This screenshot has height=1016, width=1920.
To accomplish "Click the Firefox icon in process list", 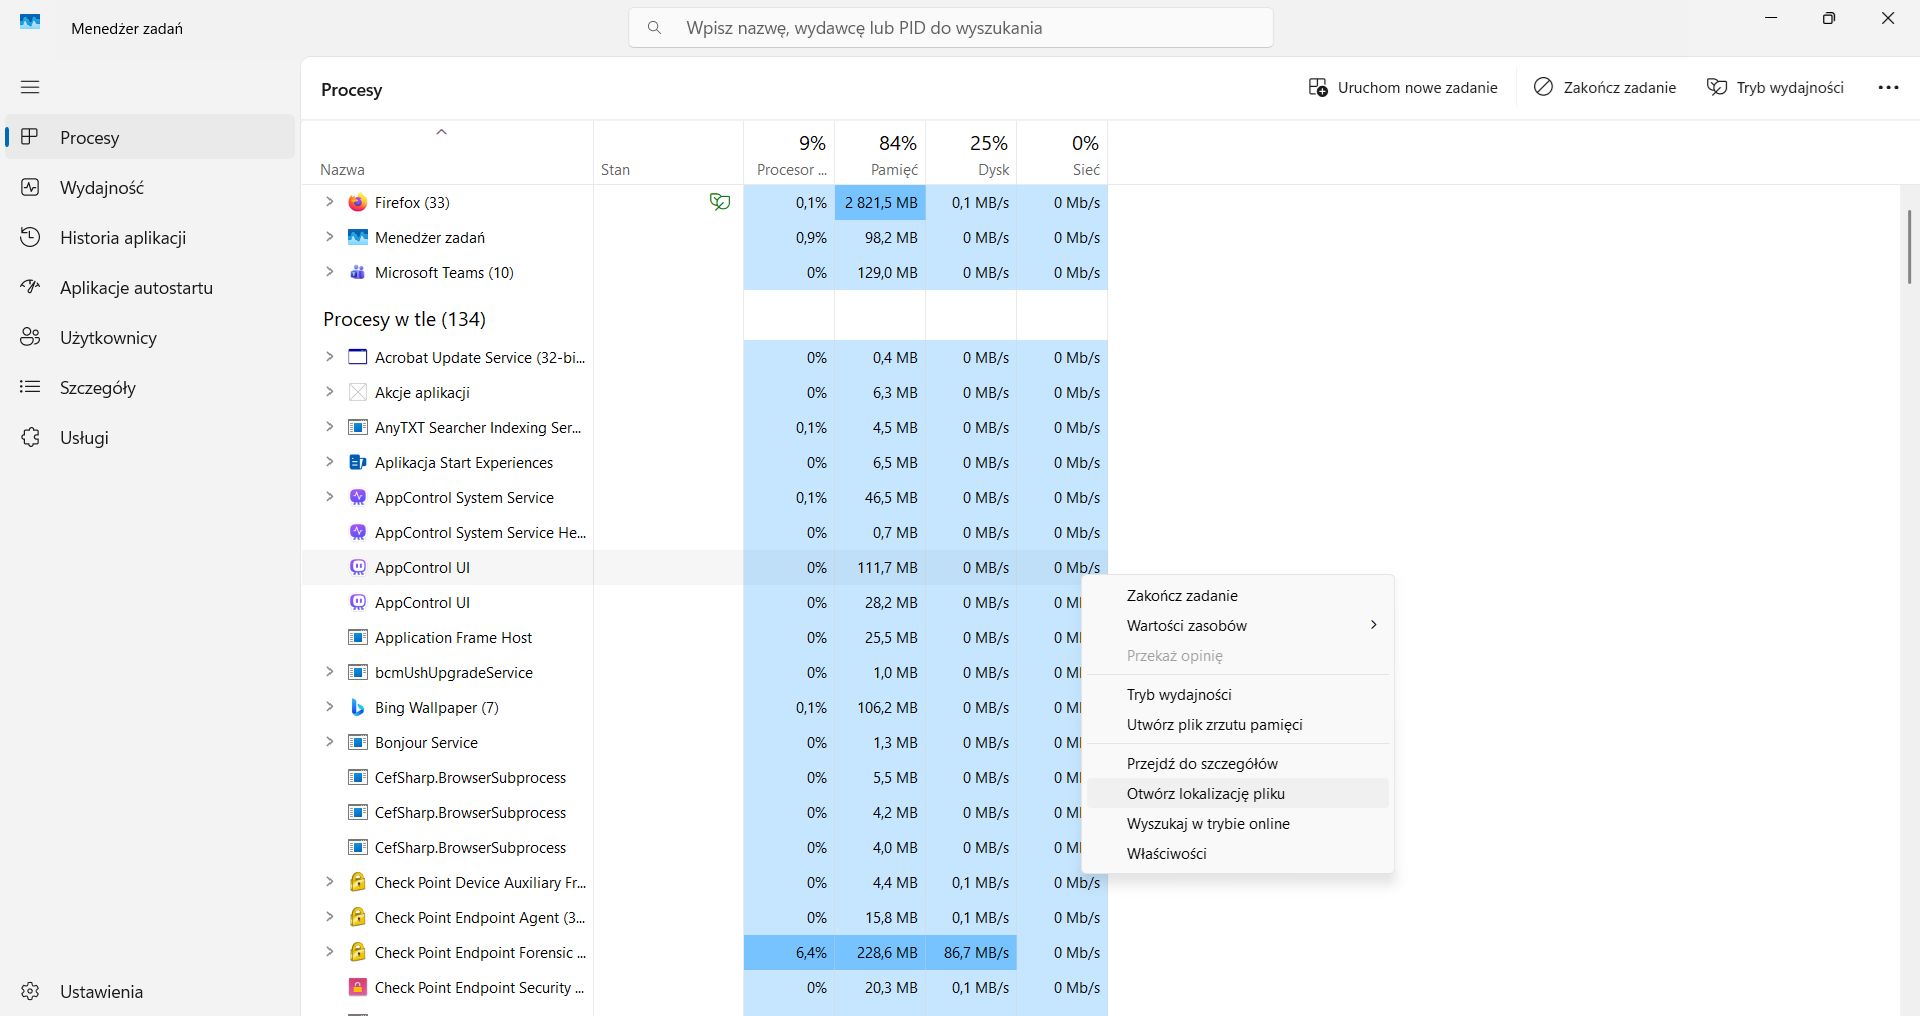I will [x=357, y=202].
